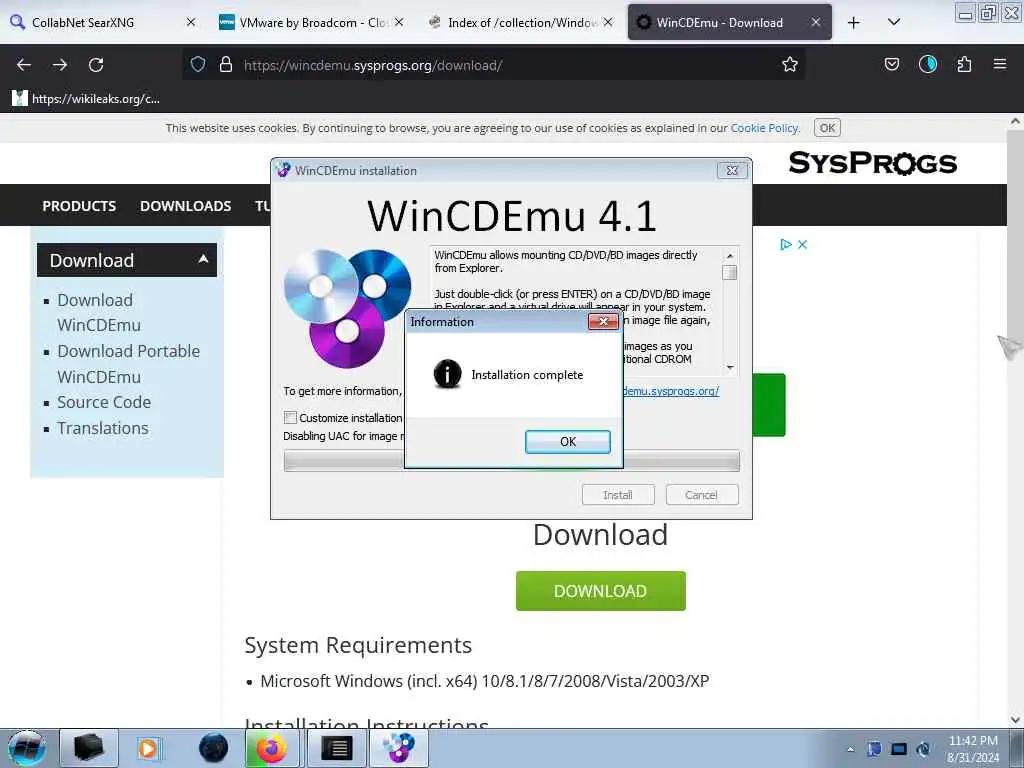Close the Information dialog with its red X

tap(603, 321)
